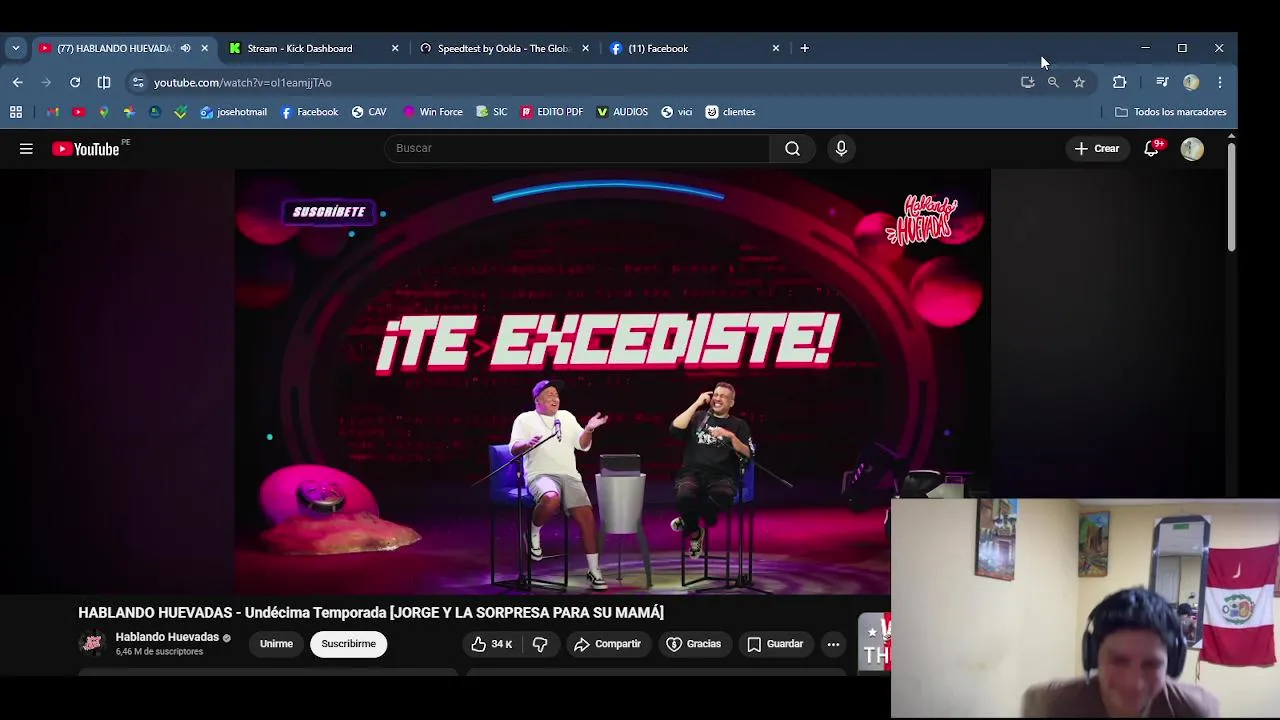Click the page vertical scrollbar
The width and height of the screenshot is (1280, 720).
click(1231, 198)
